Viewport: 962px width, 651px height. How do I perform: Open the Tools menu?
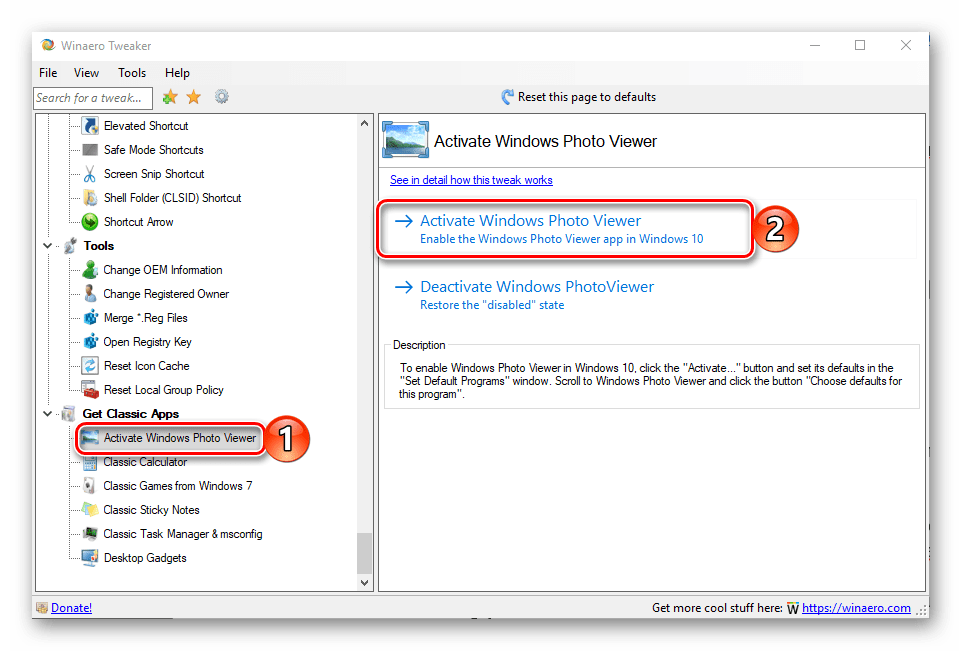point(132,73)
